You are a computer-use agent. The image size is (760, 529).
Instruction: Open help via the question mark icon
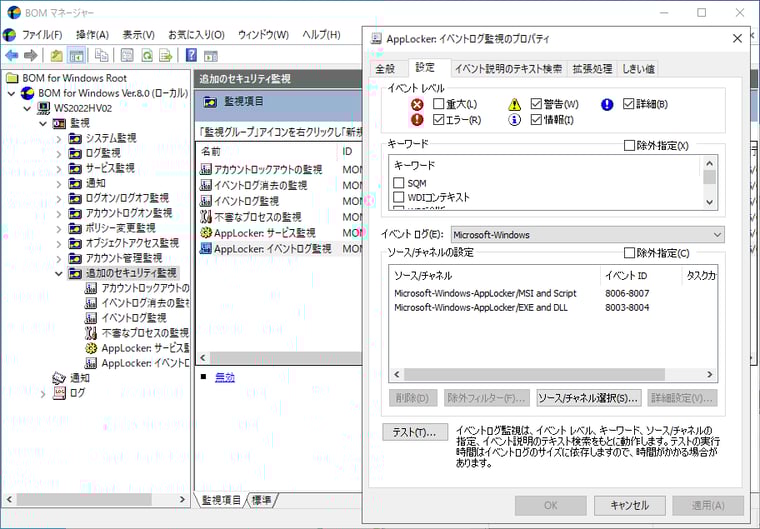pyautogui.click(x=191, y=55)
